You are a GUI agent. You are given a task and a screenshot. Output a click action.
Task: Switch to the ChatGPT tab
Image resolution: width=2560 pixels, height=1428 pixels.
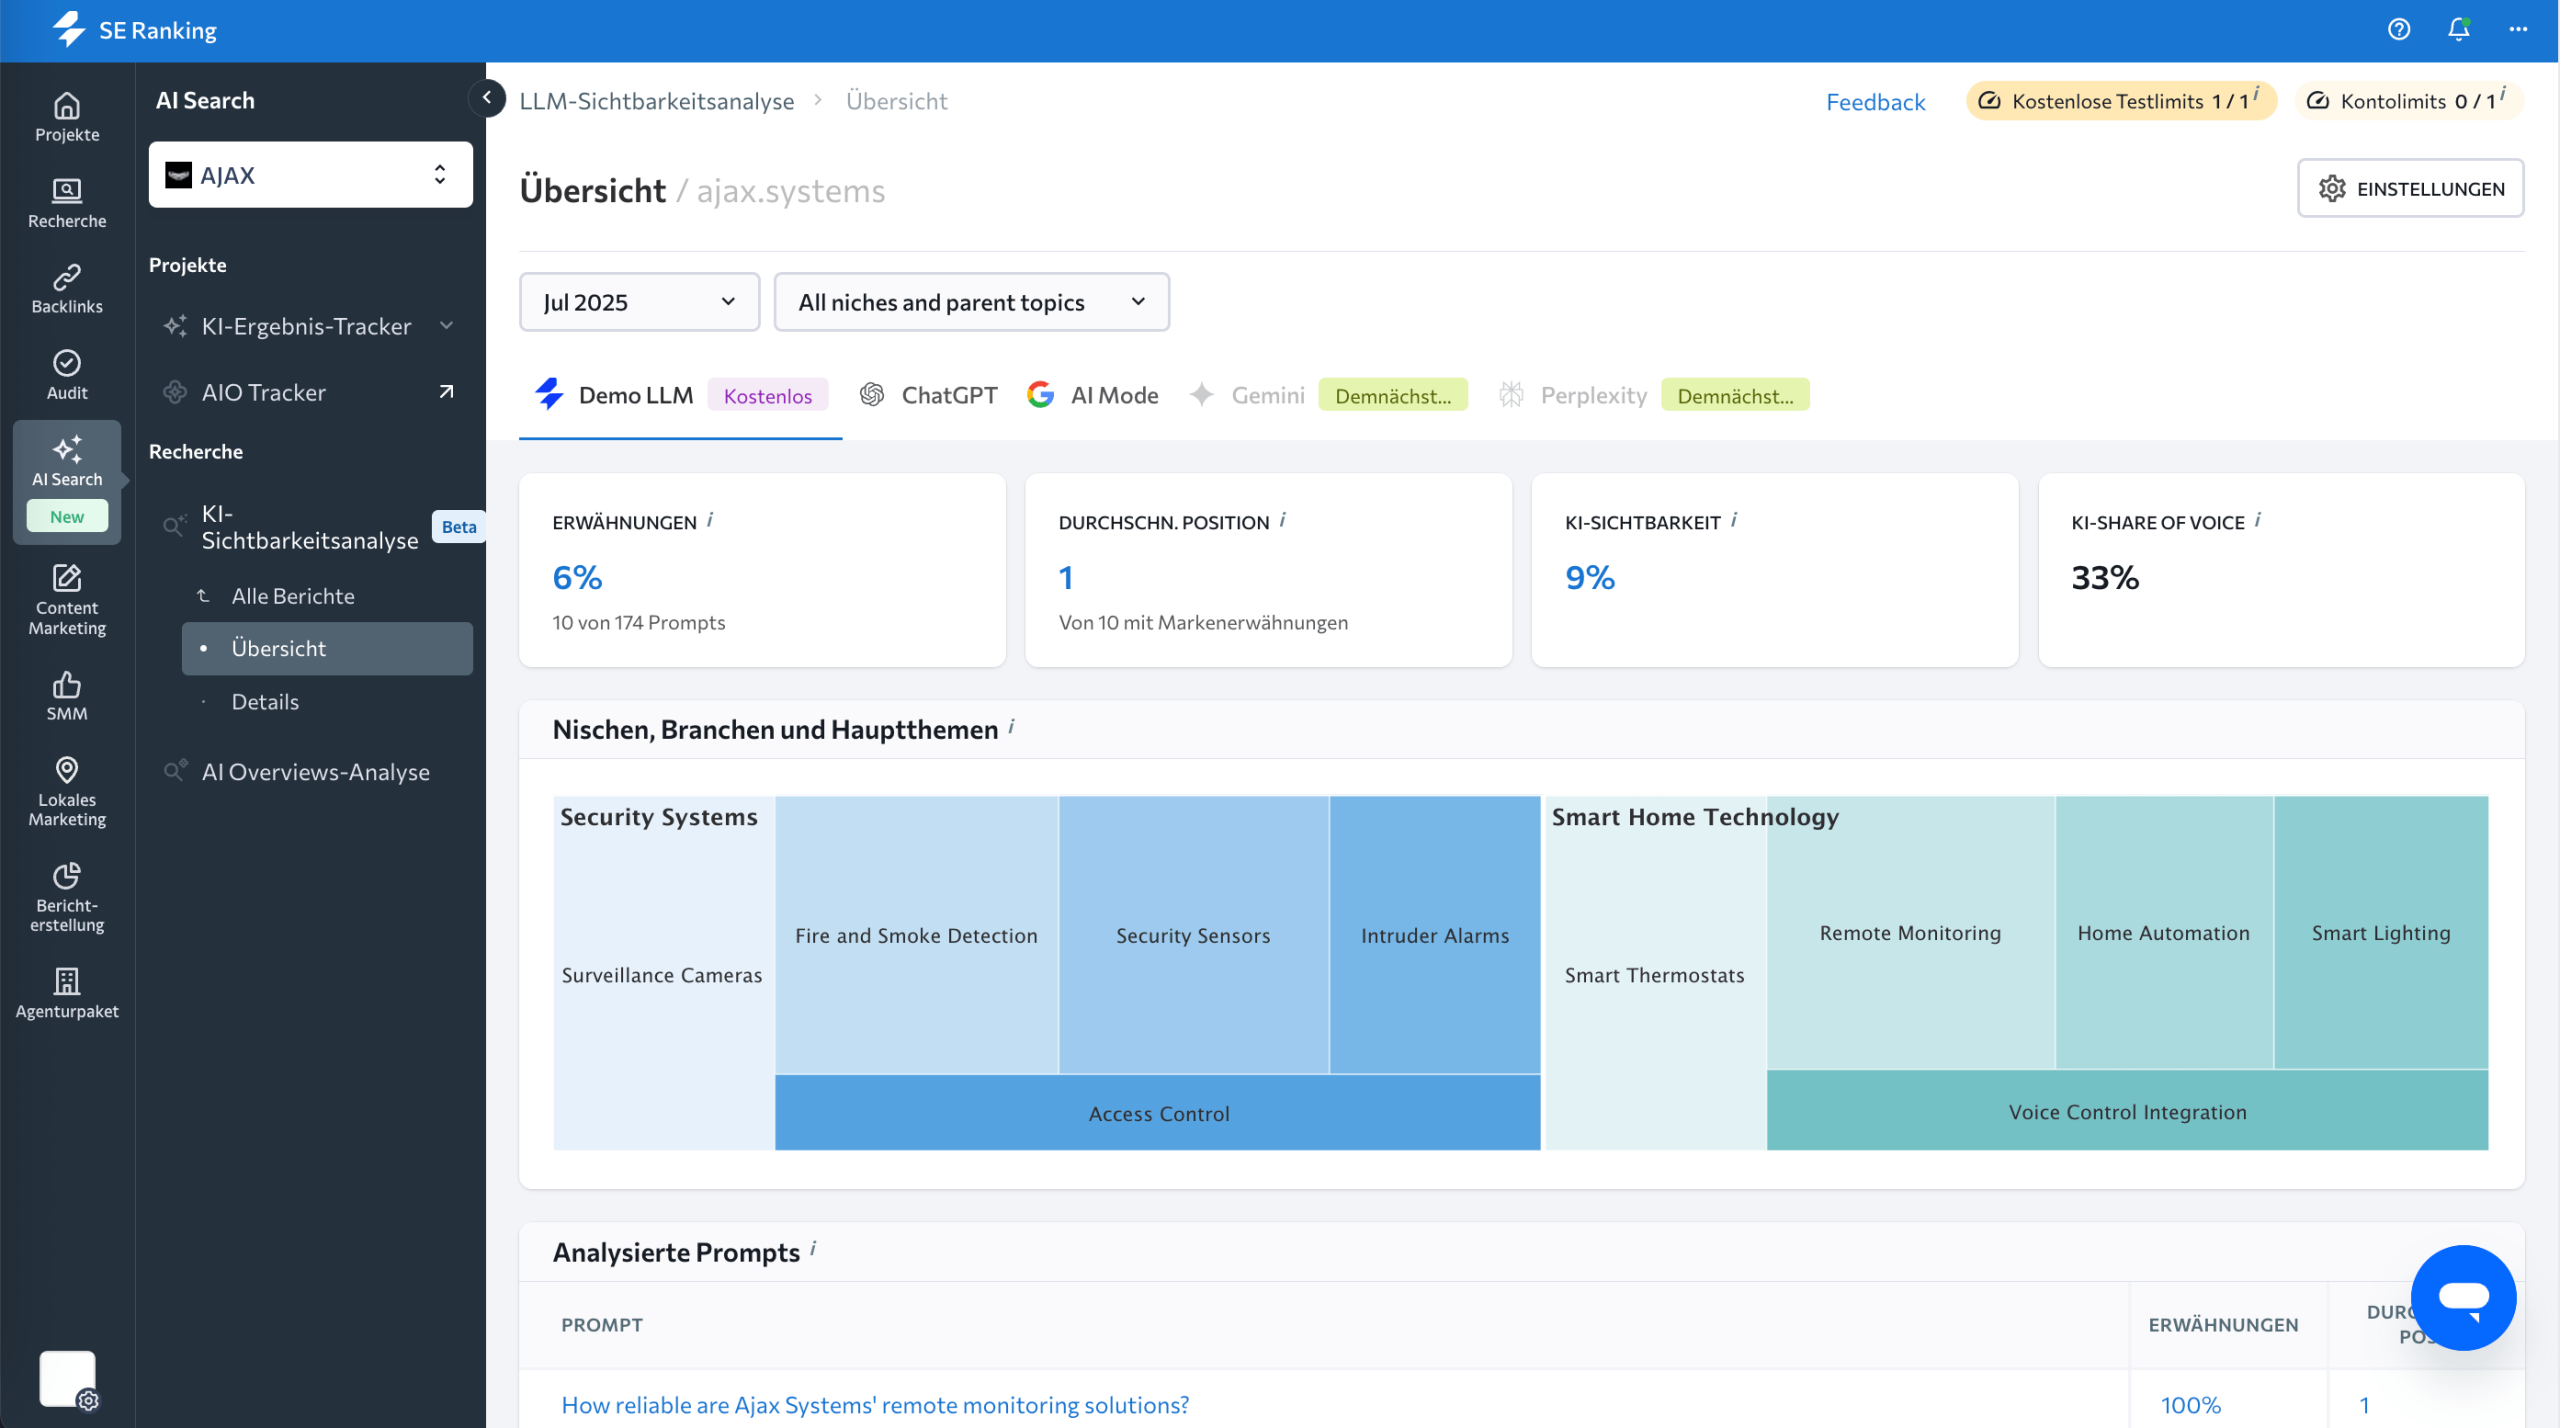(928, 396)
